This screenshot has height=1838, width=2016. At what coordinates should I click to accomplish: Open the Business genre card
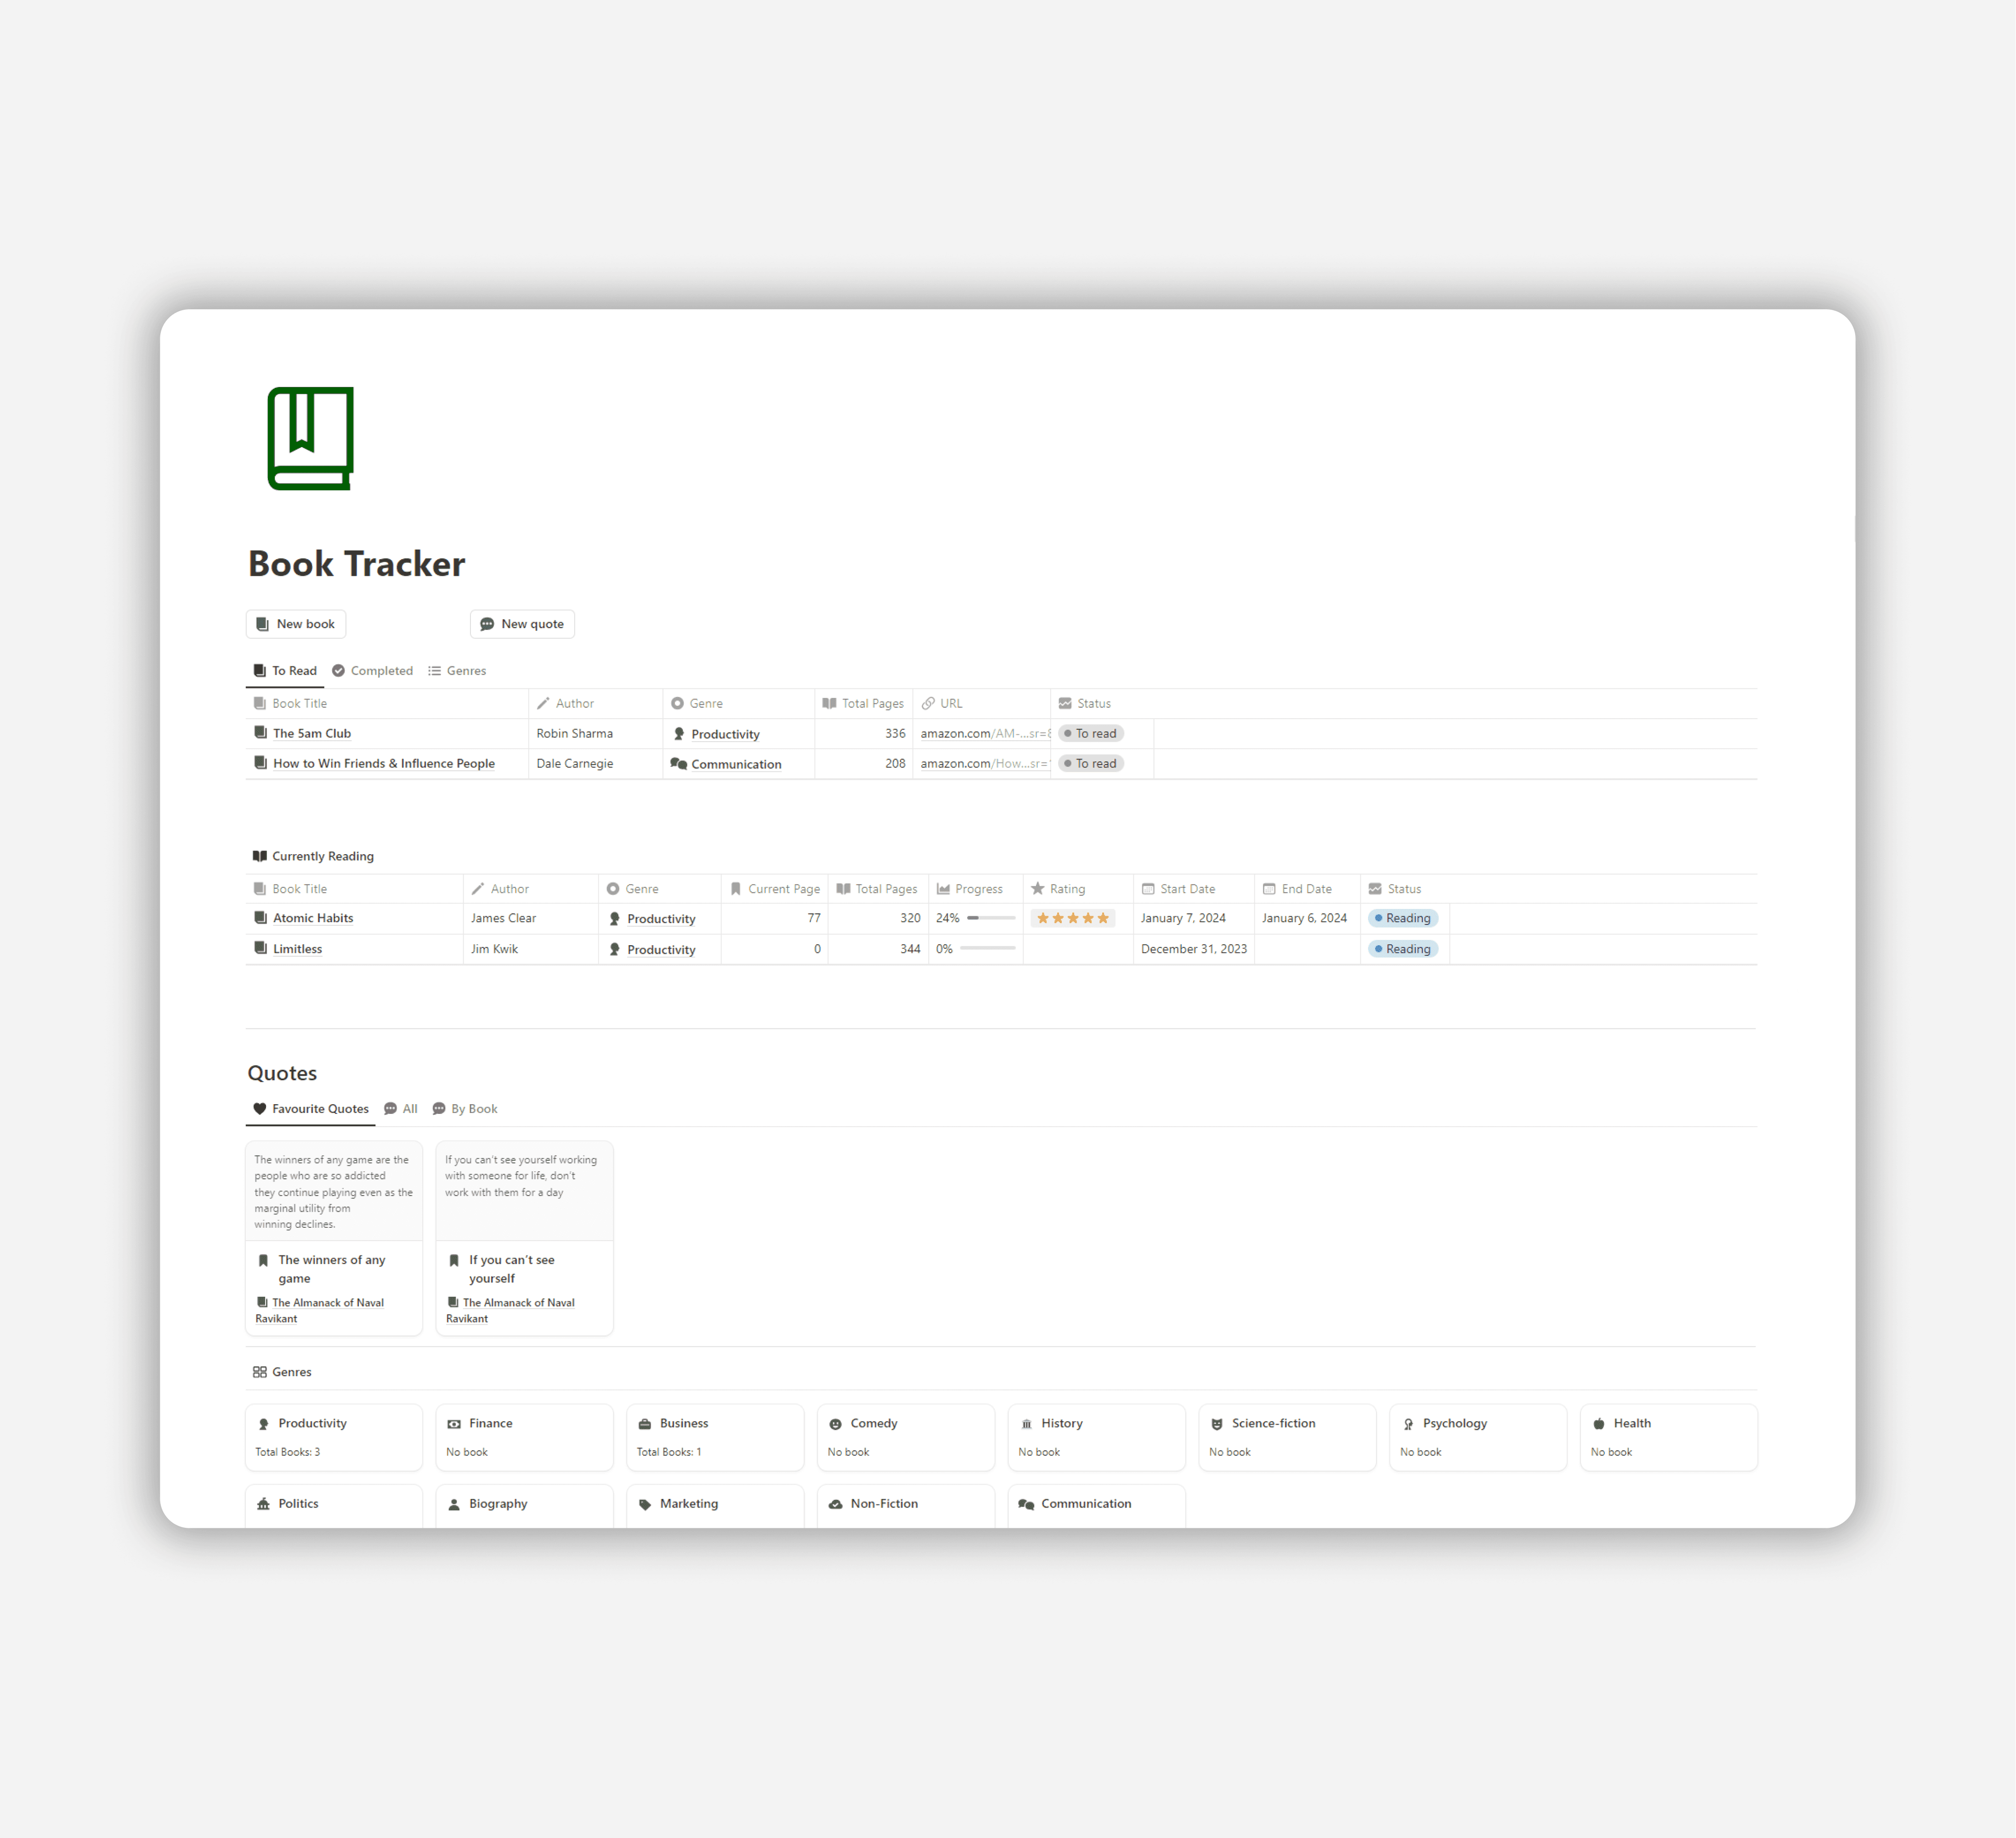click(715, 1437)
